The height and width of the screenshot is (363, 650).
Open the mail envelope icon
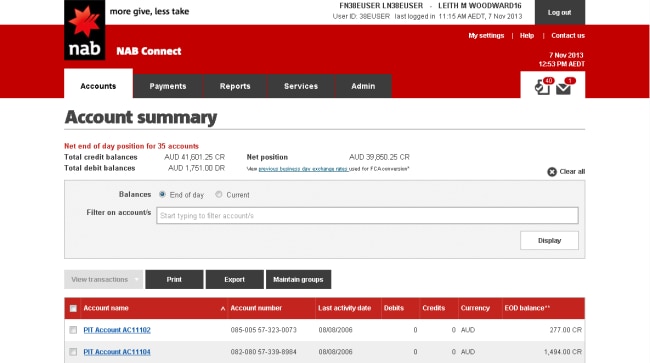click(564, 87)
